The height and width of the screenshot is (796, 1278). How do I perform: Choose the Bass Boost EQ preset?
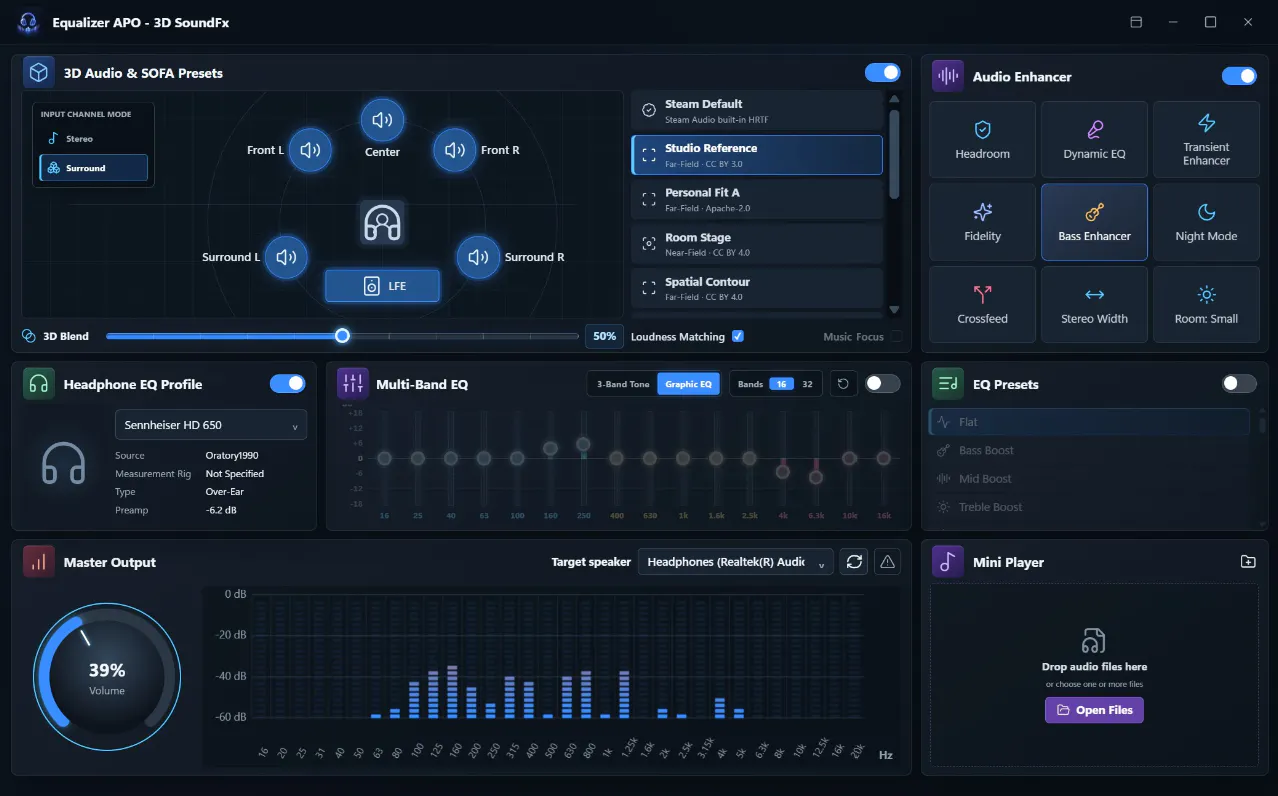click(x=1089, y=450)
